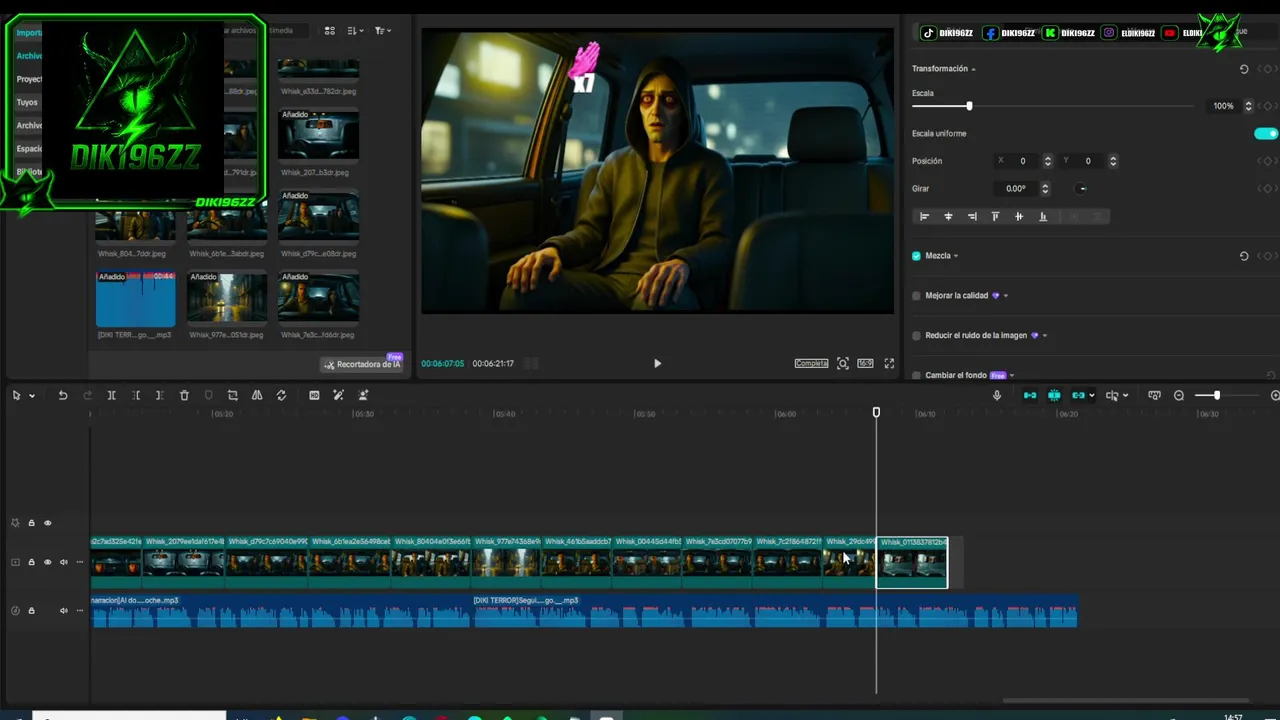The width and height of the screenshot is (1280, 720).
Task: Click the 16:9 aspect ratio icon
Action: 865,363
